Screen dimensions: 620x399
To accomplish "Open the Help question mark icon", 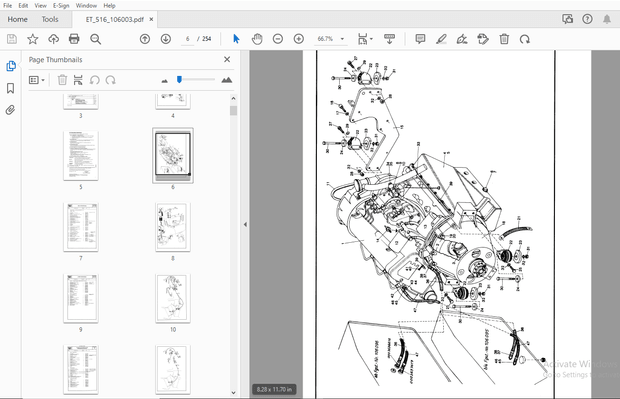I will click(x=587, y=19).
